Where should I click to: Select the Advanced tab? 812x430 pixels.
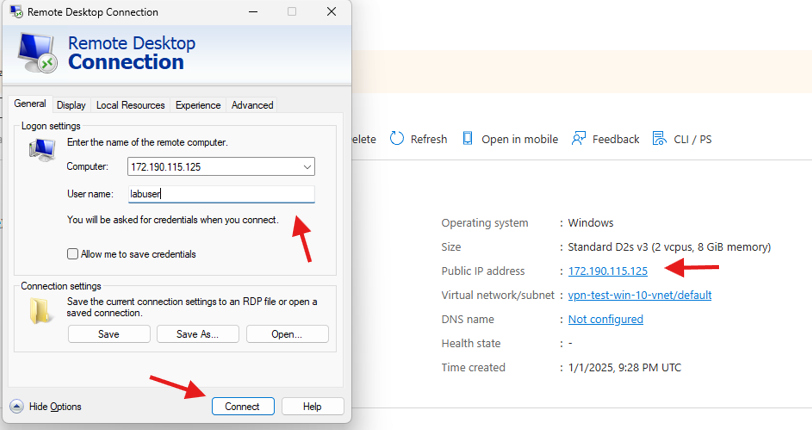(252, 105)
